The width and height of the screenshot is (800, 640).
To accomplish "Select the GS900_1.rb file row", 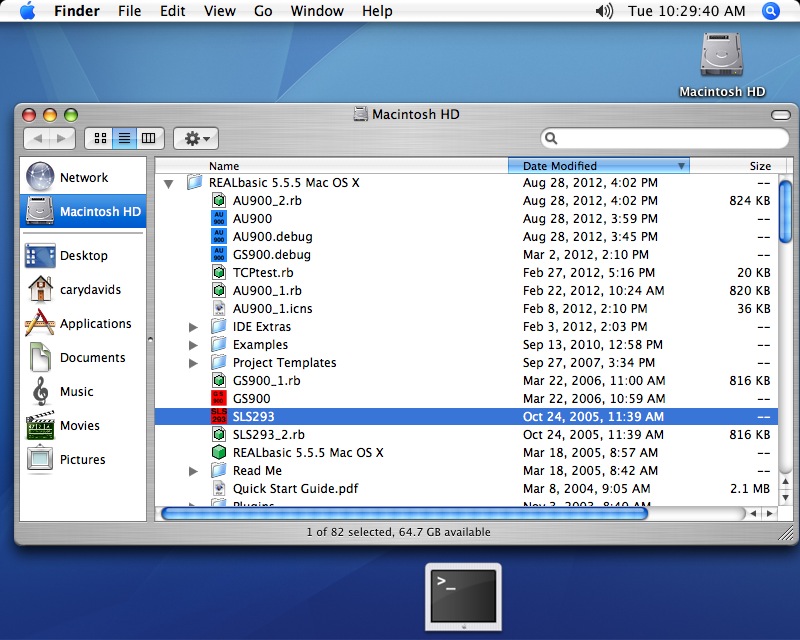I will [466, 380].
